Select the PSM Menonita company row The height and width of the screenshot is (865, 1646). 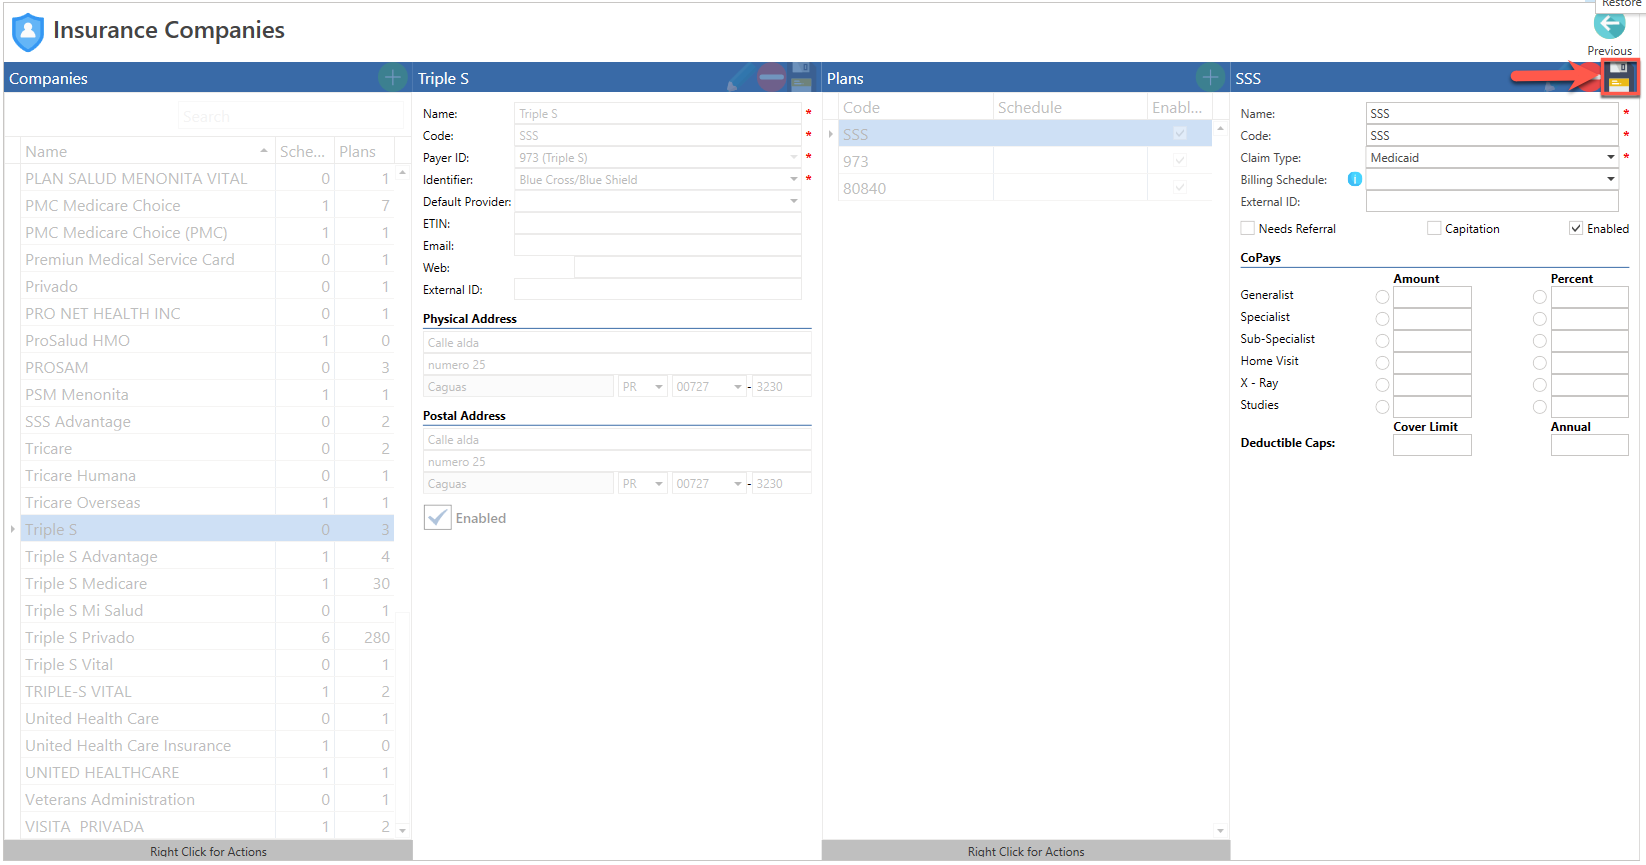coord(207,394)
